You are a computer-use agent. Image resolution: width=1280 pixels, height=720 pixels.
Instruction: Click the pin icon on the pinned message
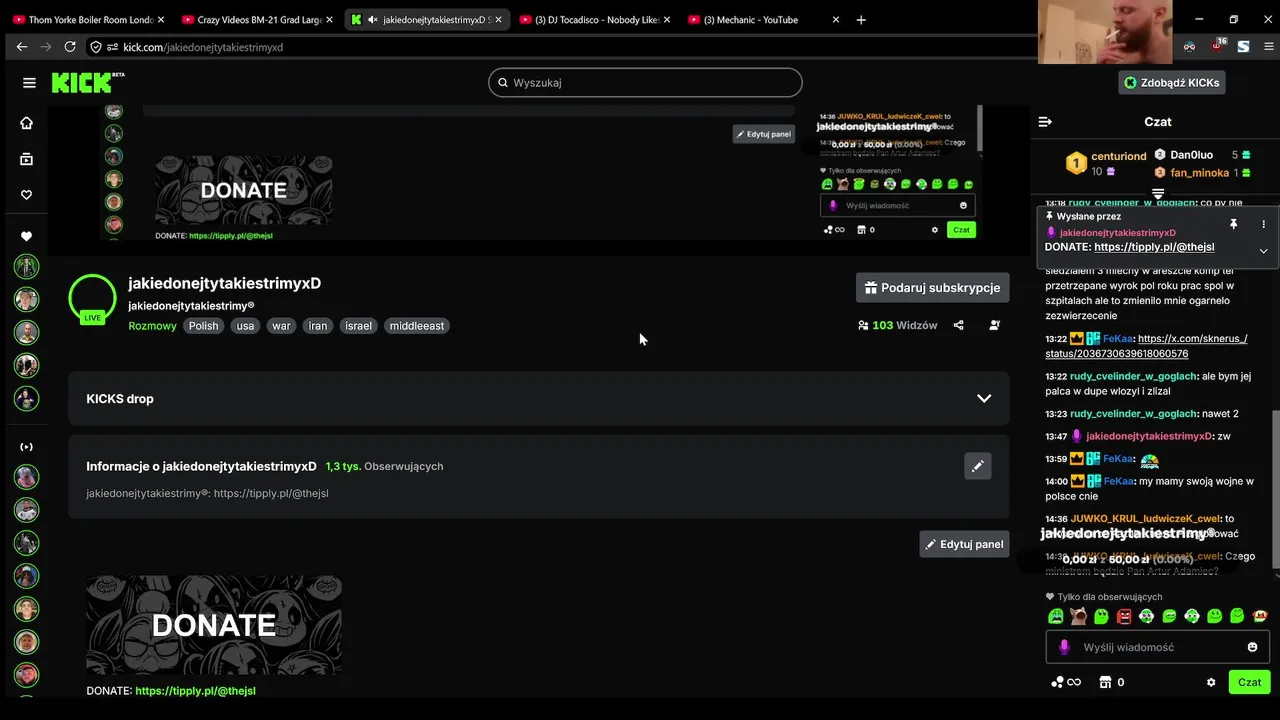coord(1233,224)
